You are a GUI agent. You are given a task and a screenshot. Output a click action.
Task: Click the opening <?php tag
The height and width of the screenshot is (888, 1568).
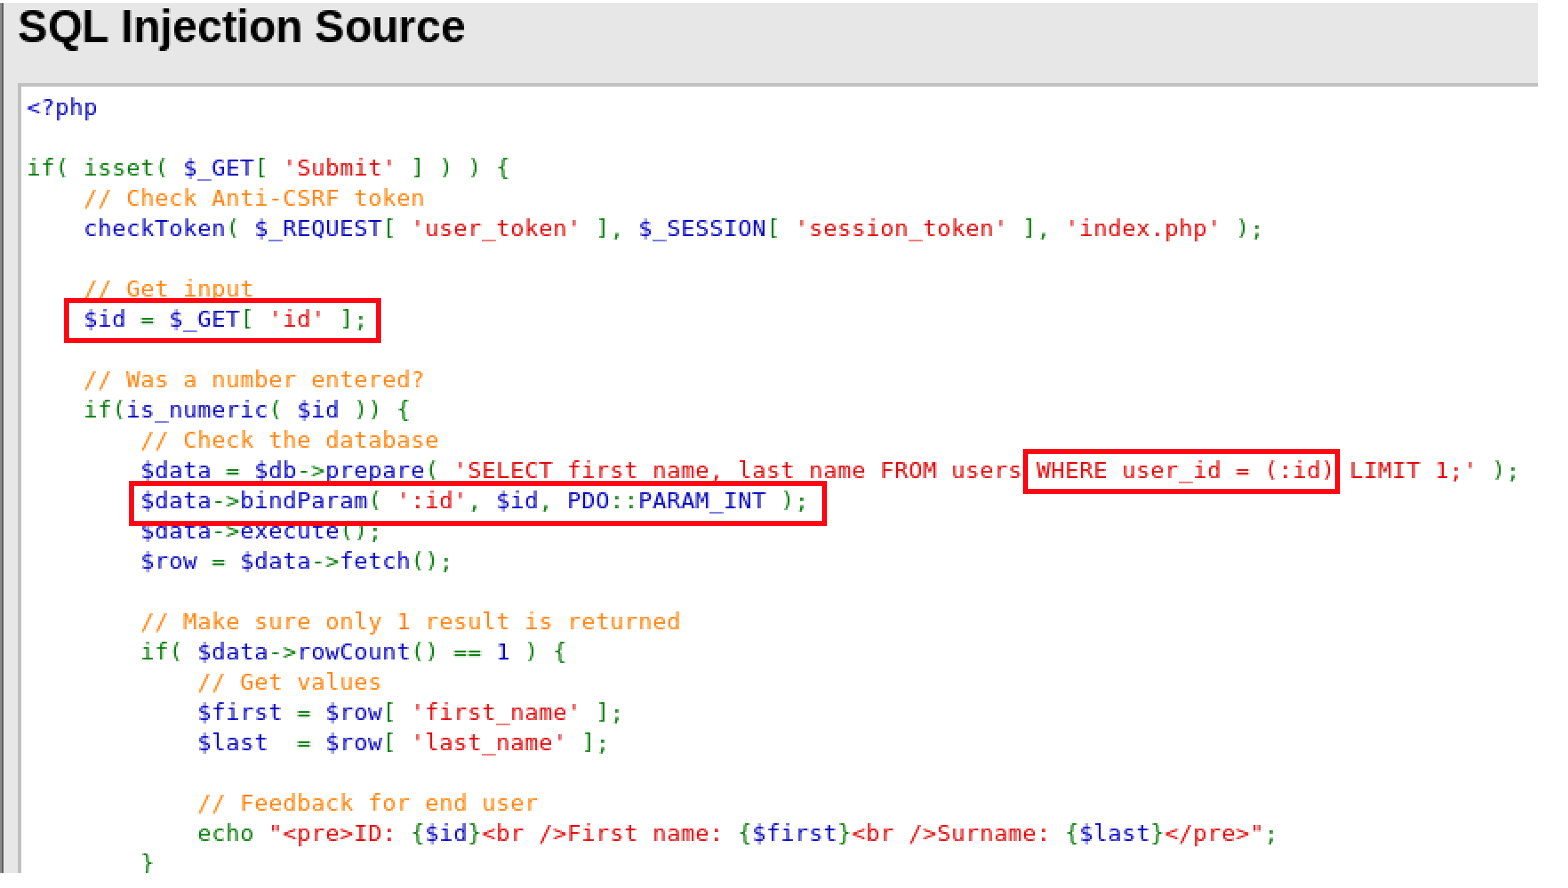click(x=62, y=108)
